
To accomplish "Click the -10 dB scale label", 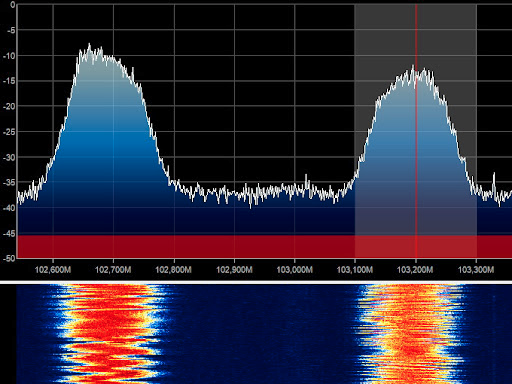I will (x=9, y=56).
